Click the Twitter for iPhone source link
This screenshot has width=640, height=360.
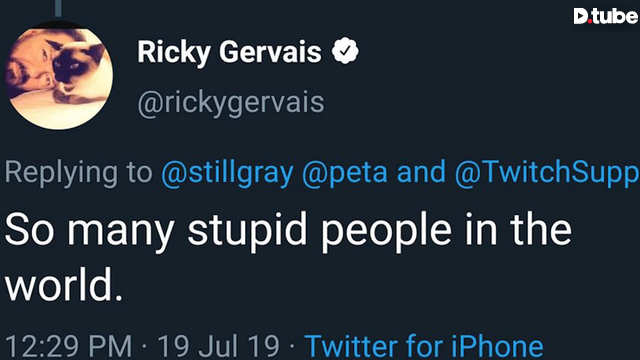(x=424, y=346)
